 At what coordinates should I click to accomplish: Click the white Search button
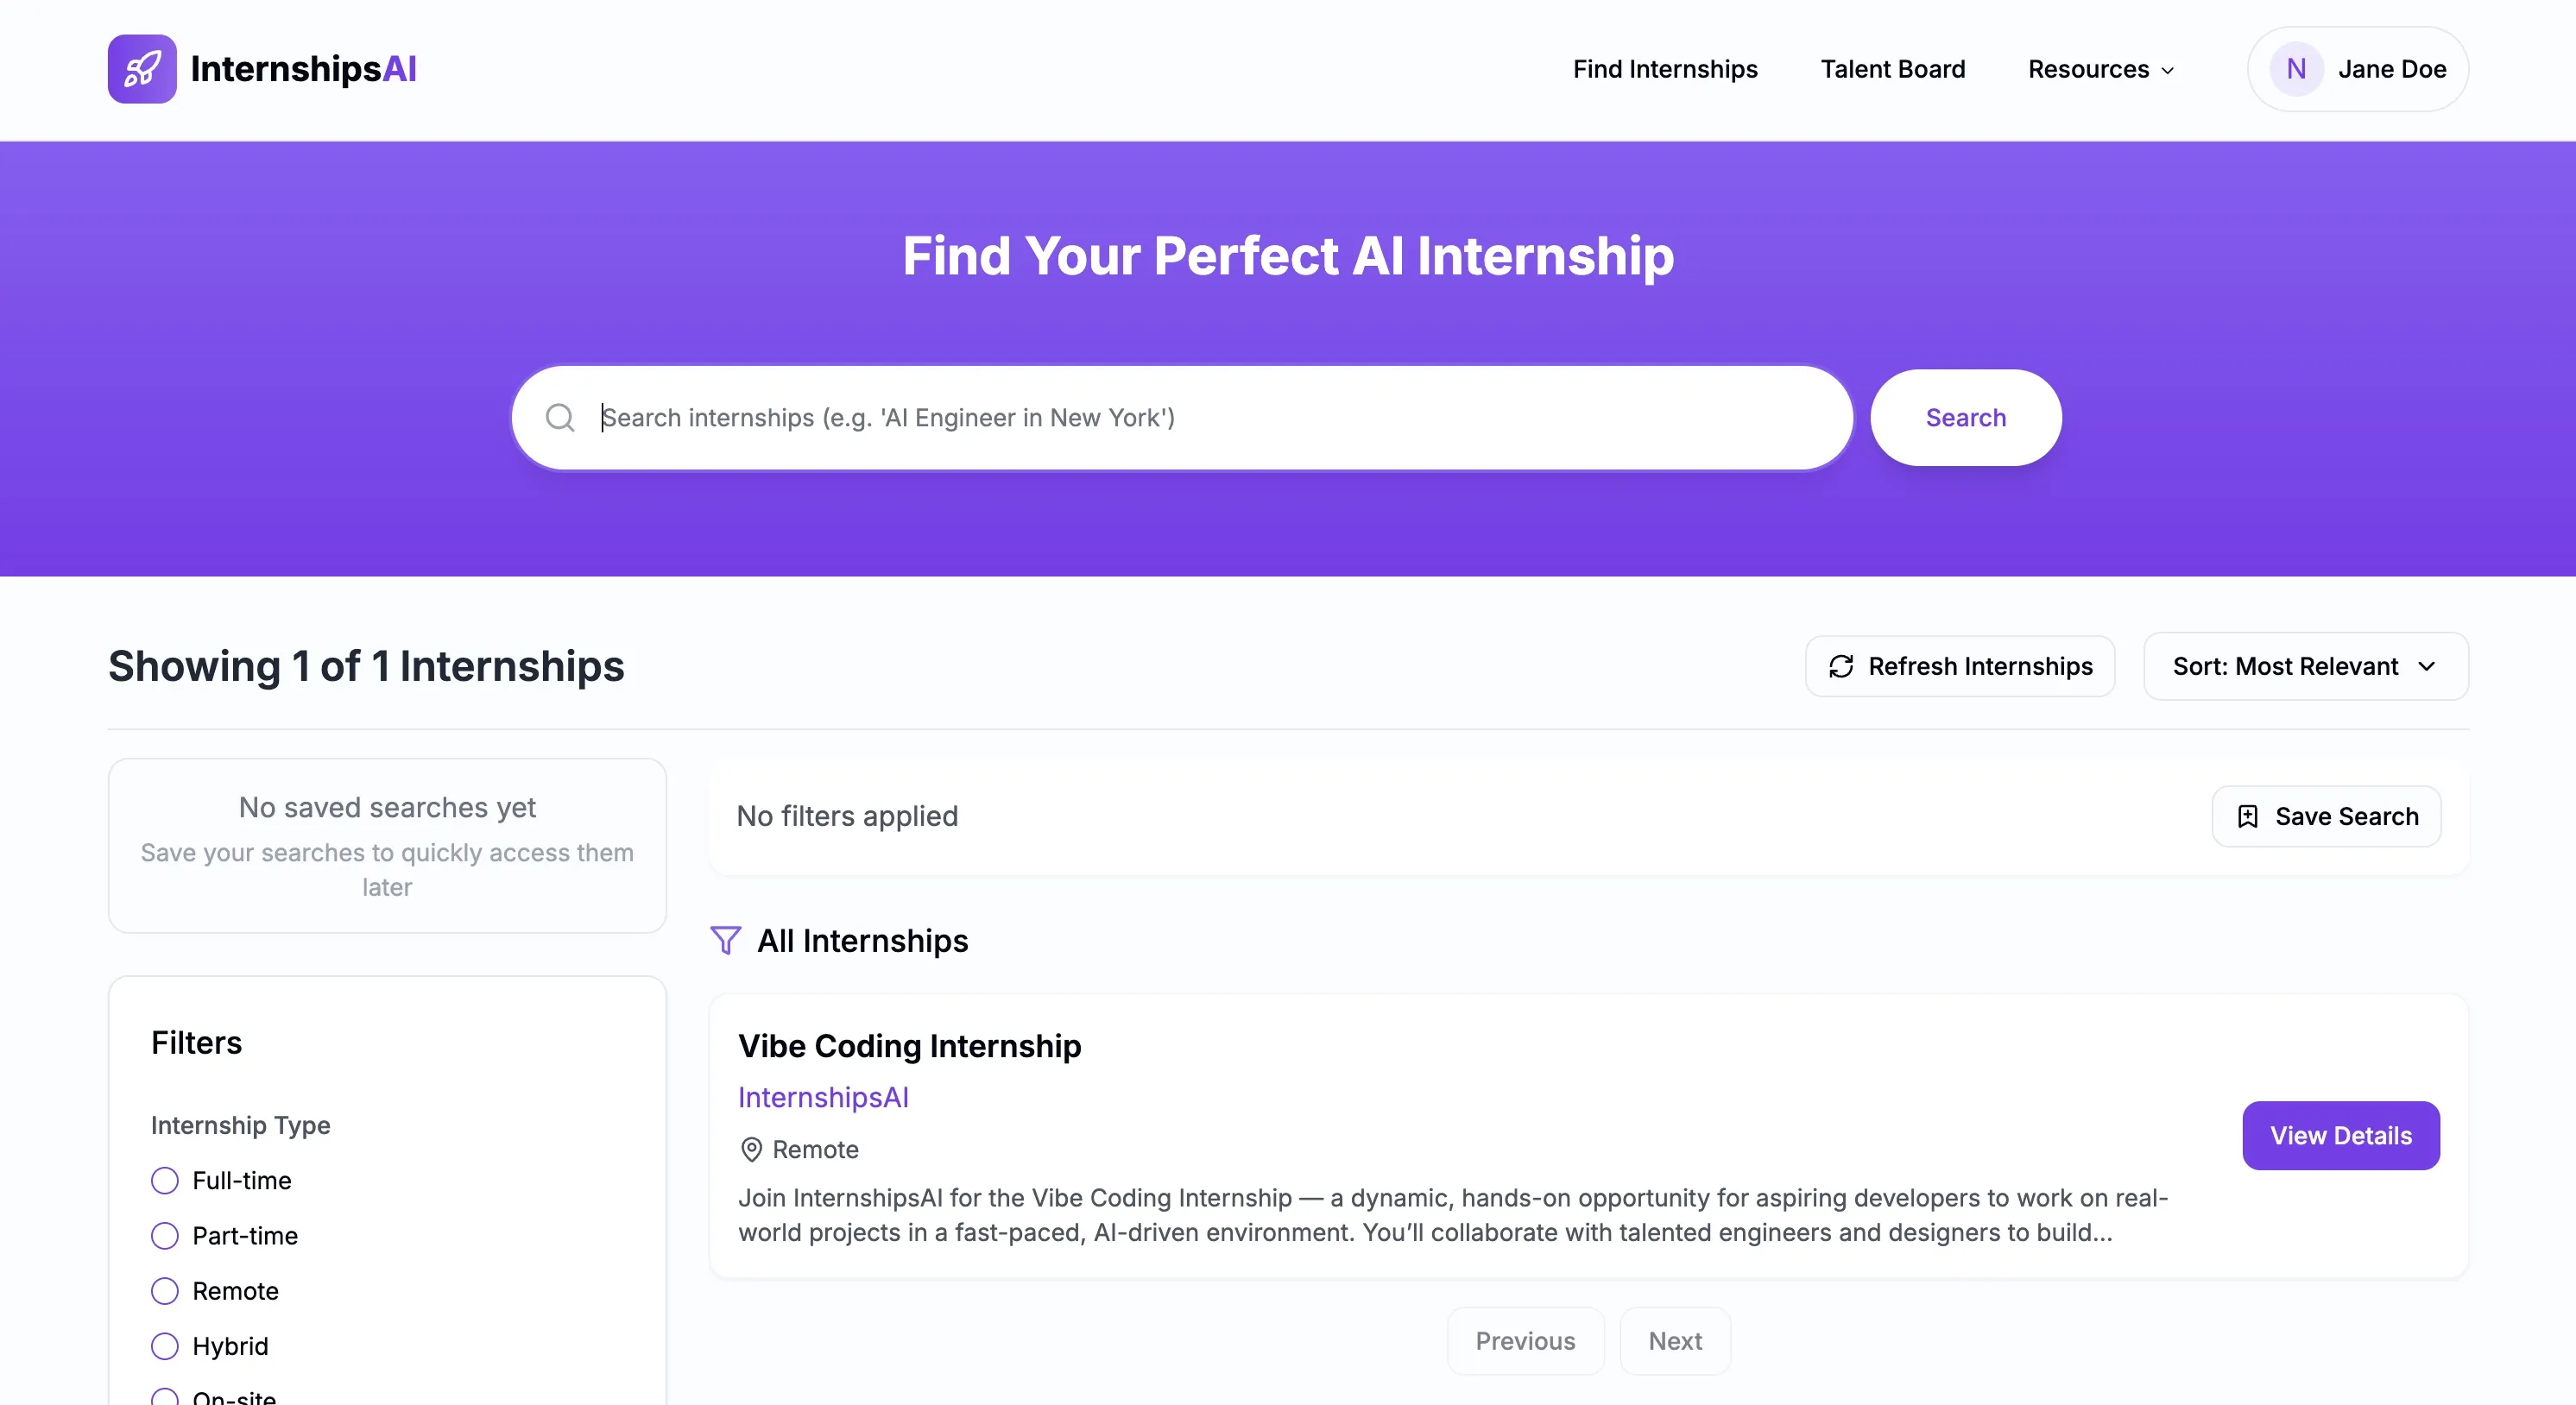point(1965,418)
